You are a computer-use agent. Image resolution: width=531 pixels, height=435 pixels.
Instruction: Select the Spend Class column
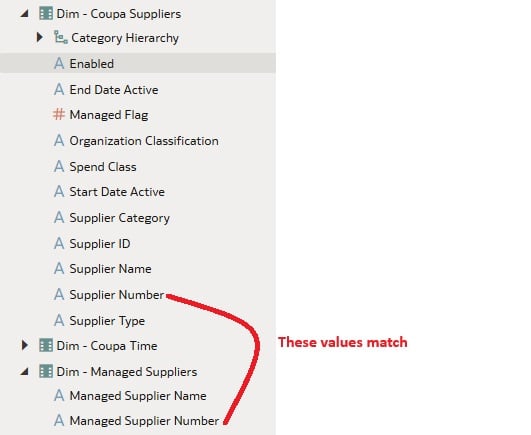[103, 167]
